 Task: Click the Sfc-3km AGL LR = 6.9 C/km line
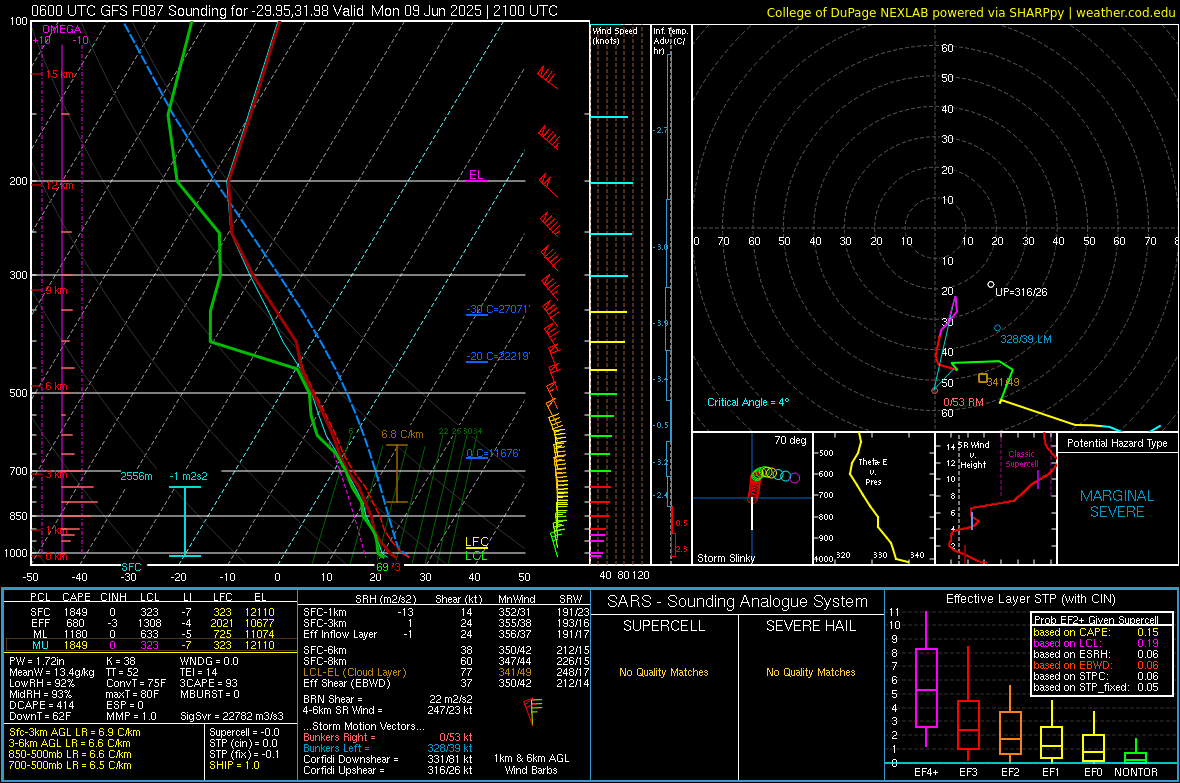(x=75, y=732)
